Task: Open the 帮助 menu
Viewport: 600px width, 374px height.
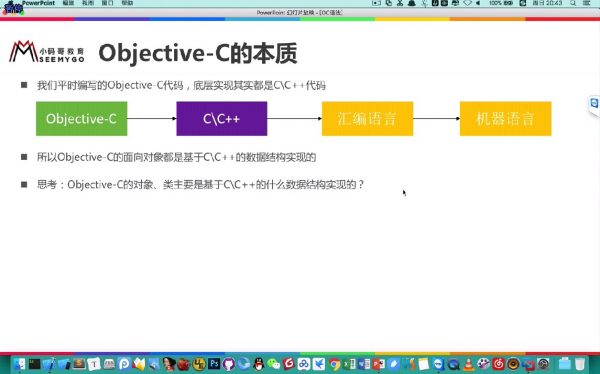Action: (x=127, y=3)
